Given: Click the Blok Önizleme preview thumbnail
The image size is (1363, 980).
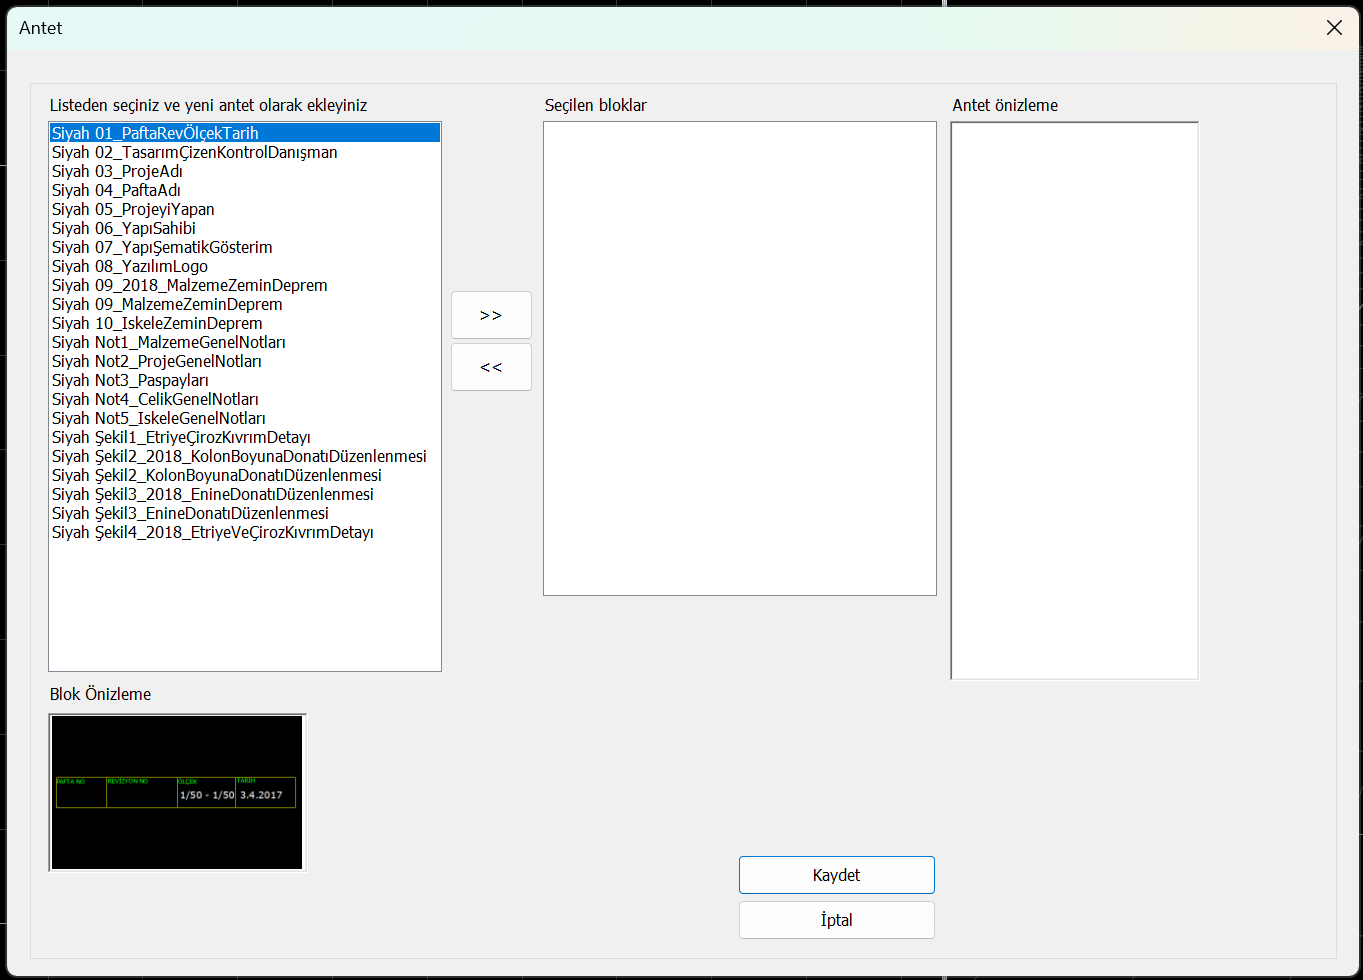Looking at the screenshot, I should pos(177,792).
